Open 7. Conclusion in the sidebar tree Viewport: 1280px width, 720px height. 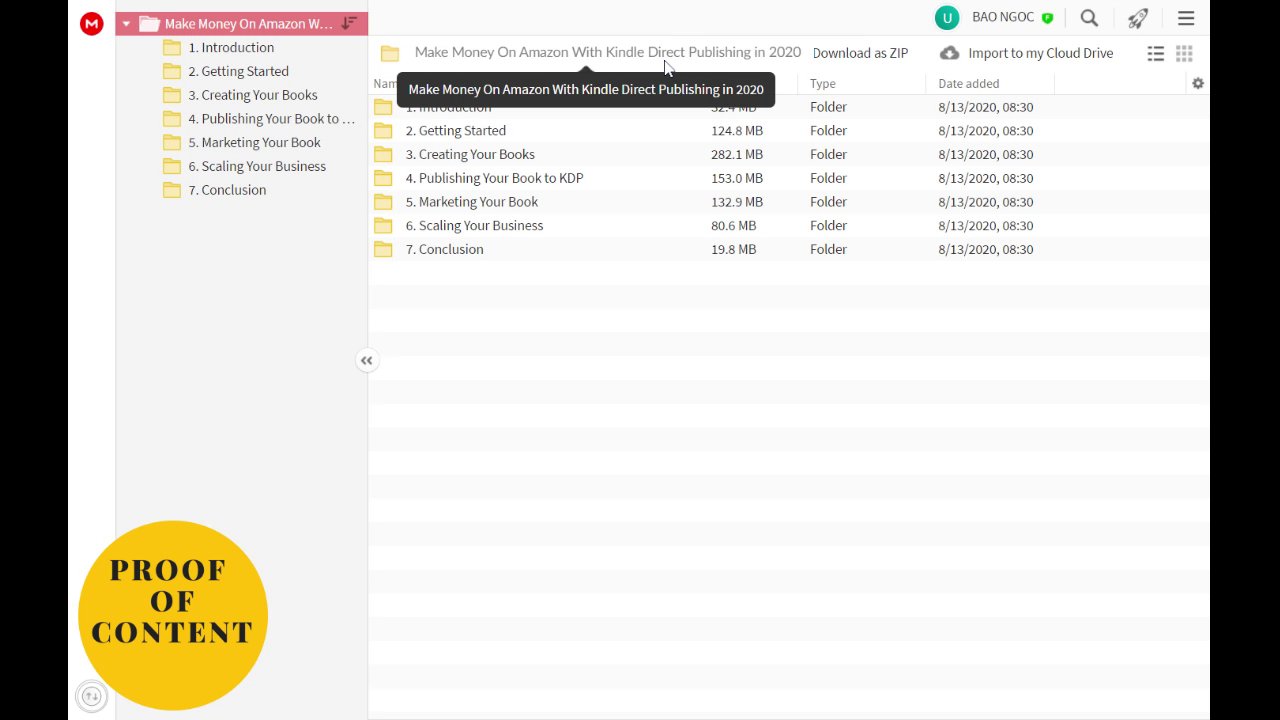[227, 190]
